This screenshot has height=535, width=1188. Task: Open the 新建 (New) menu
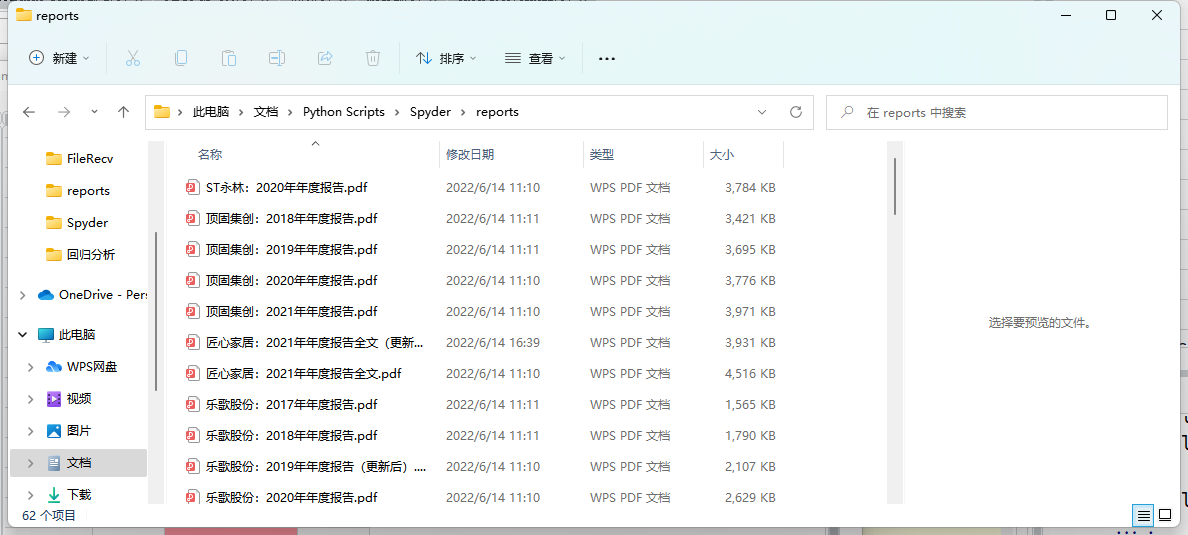pos(59,58)
